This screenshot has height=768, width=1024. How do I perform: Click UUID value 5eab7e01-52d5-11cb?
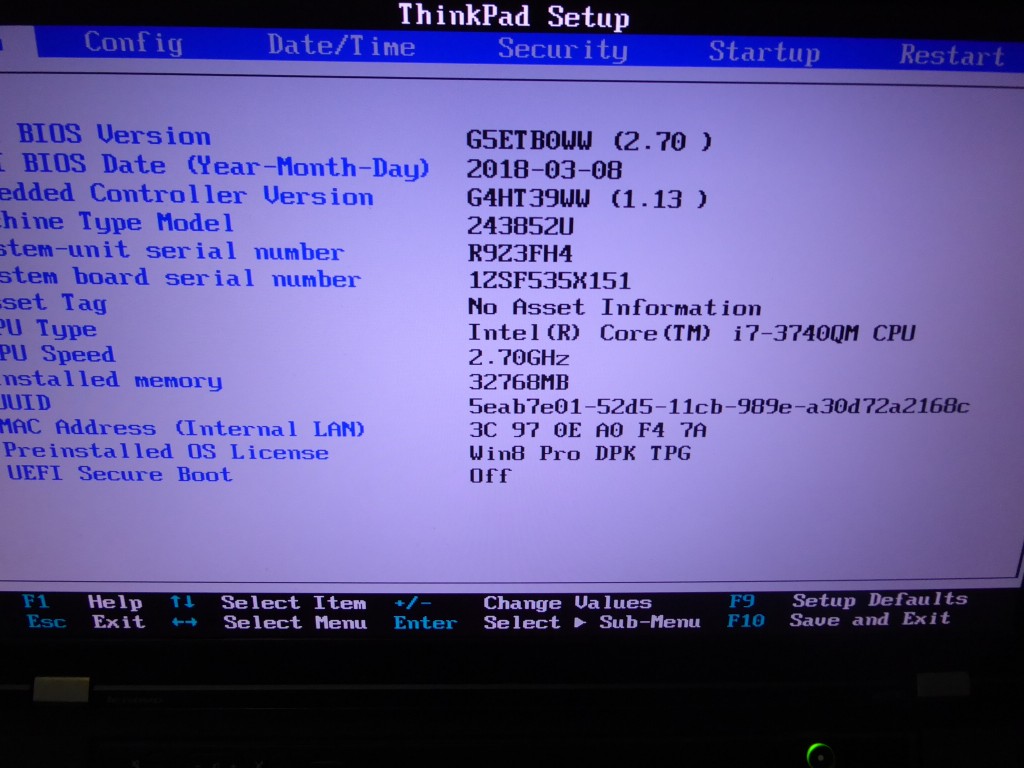719,406
